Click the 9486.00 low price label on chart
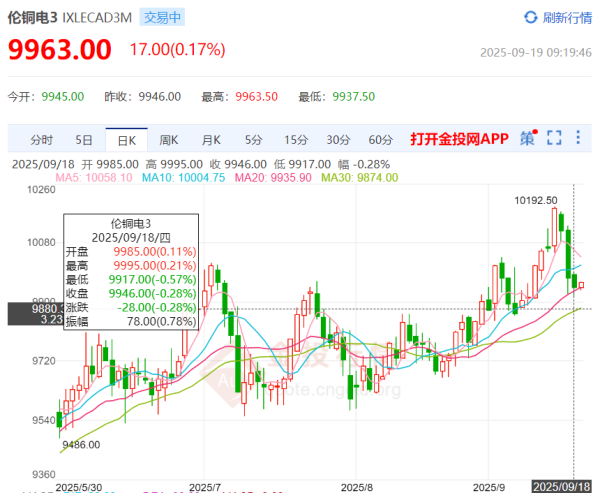Viewport: 600px width, 493px height. click(81, 445)
